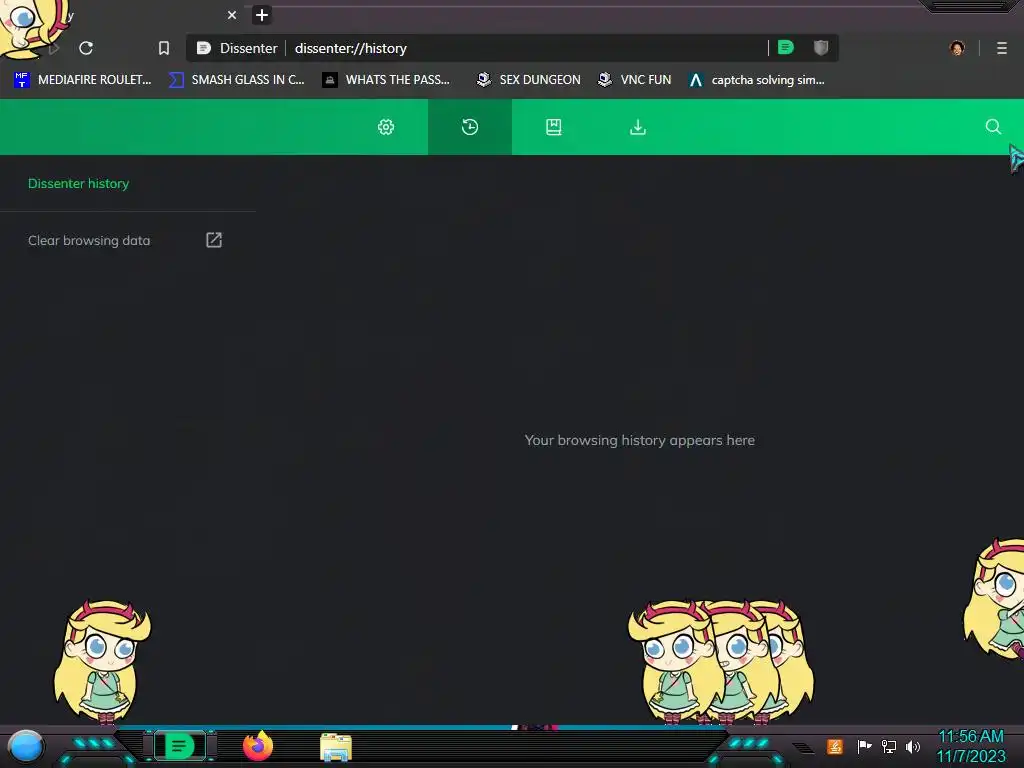This screenshot has height=768, width=1024.
Task: Click 'Your browsing history appears here' text
Action: 639,440
